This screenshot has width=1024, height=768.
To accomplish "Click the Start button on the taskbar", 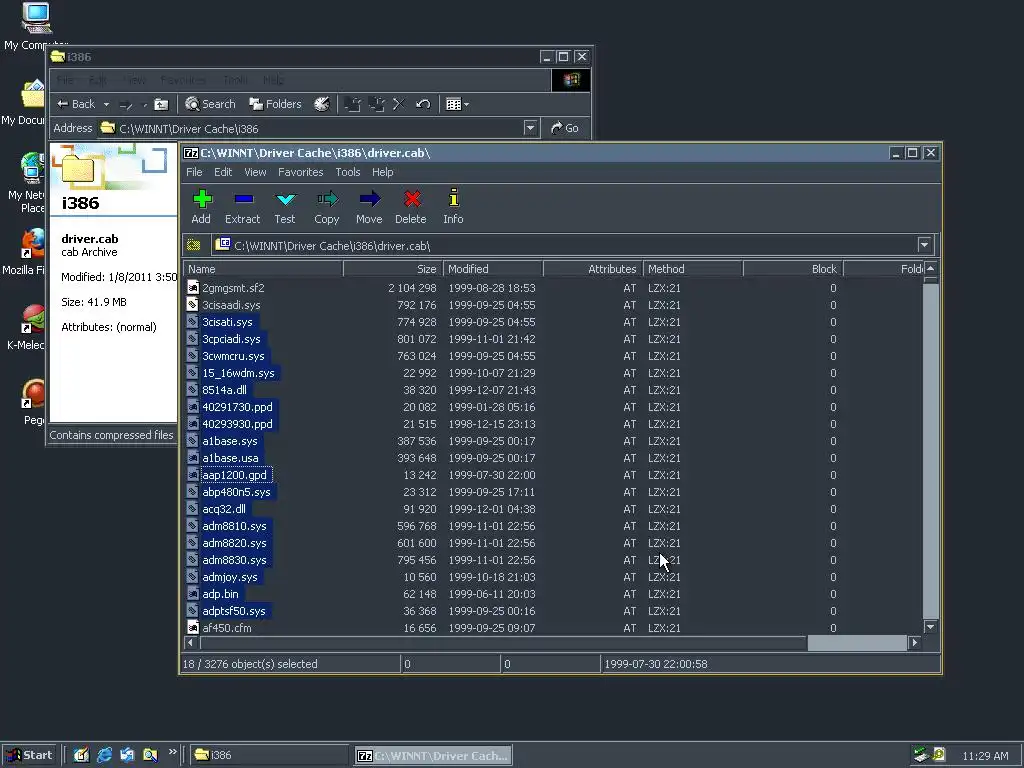I will point(29,755).
